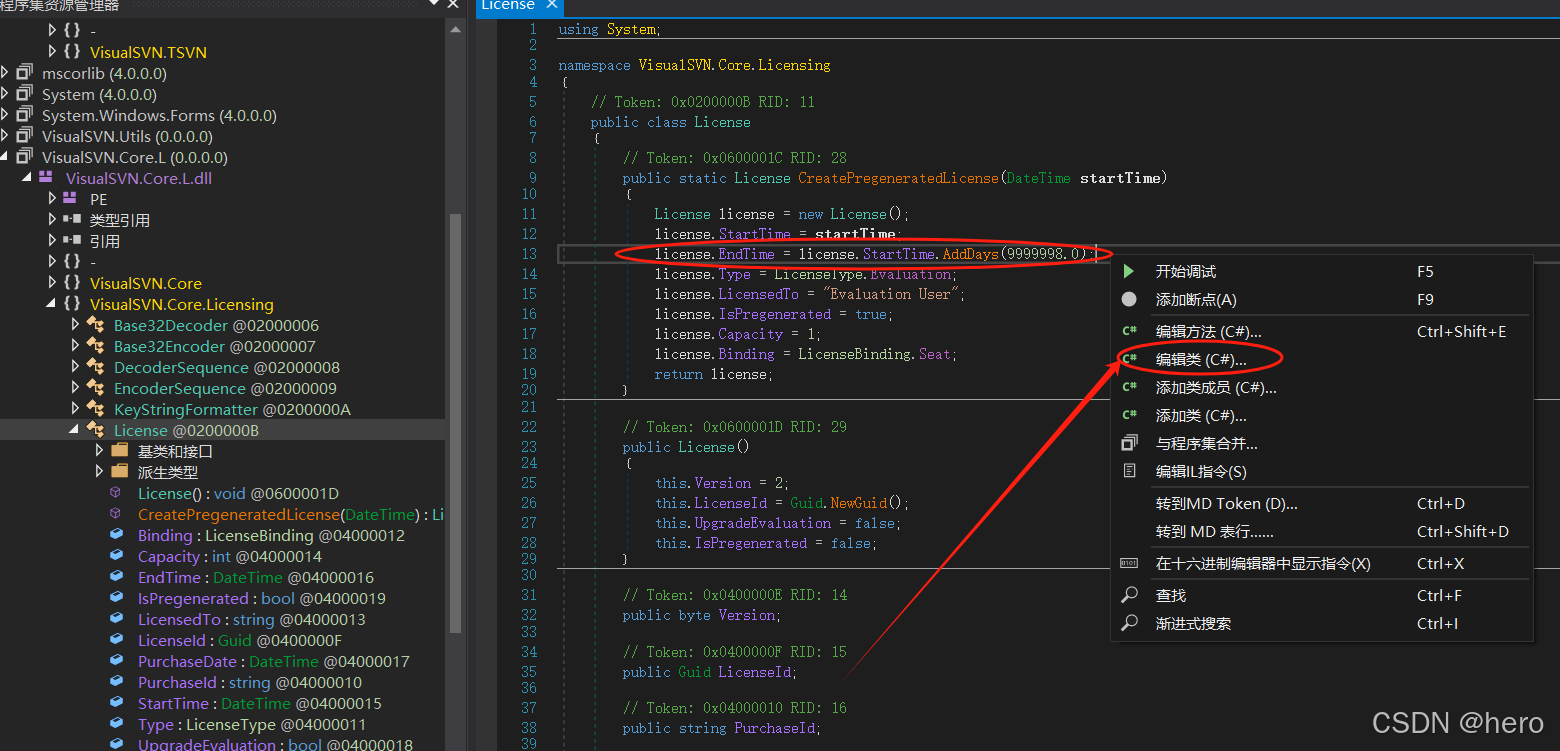This screenshot has width=1560, height=751.
Task: Select Type : LicenseType field in tree
Action: [x=252, y=724]
